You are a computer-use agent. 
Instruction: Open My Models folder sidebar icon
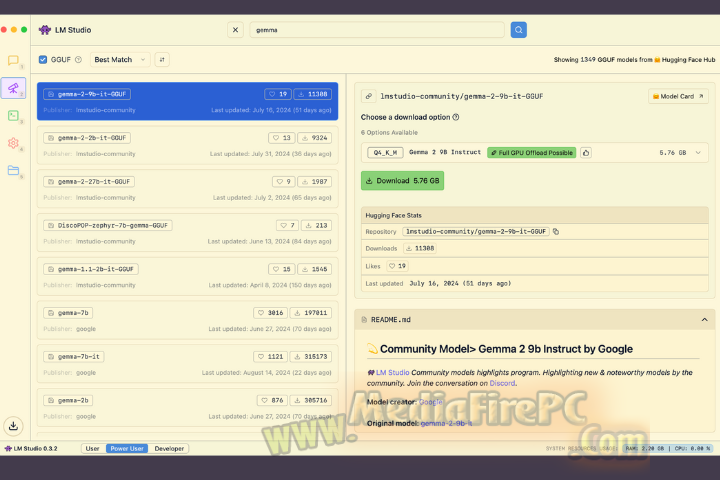(x=13, y=170)
